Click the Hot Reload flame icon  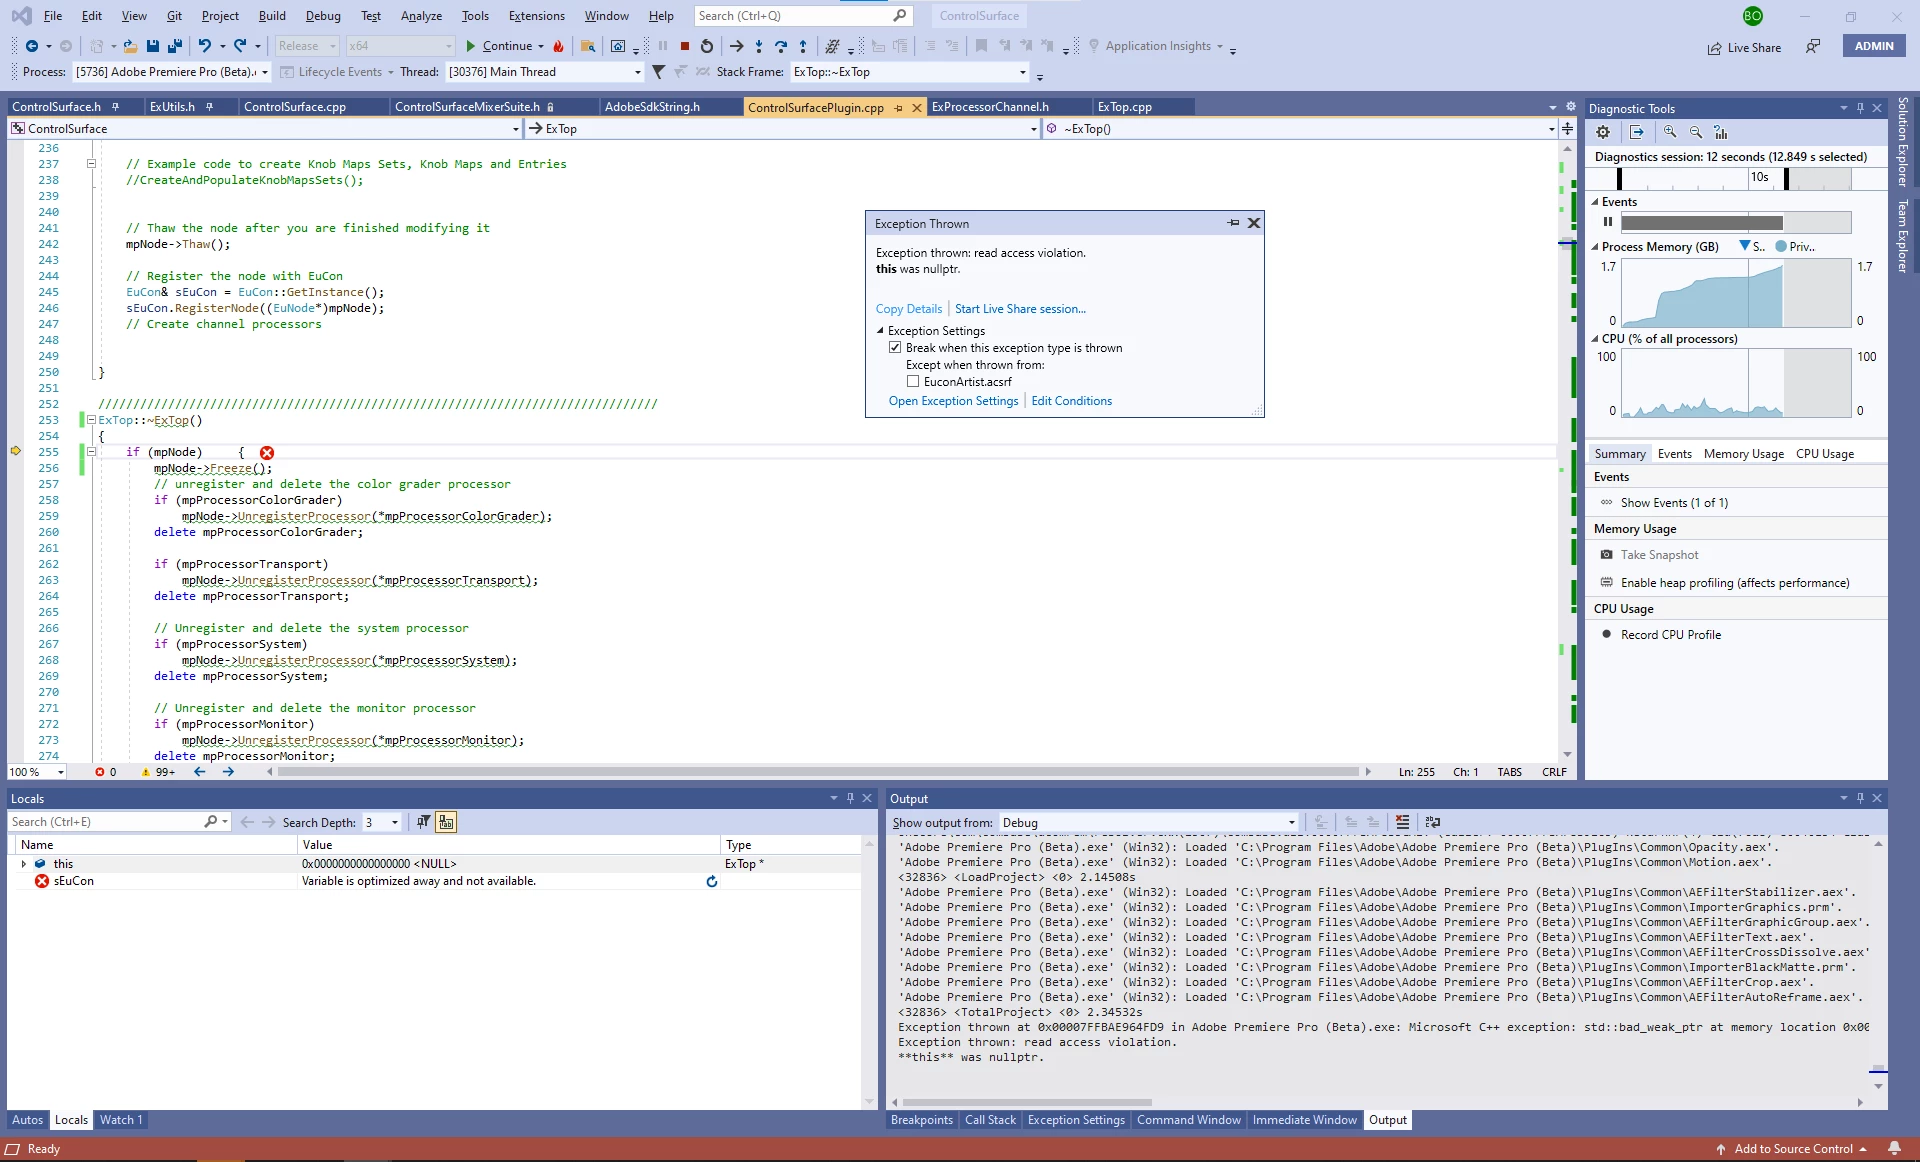click(558, 46)
